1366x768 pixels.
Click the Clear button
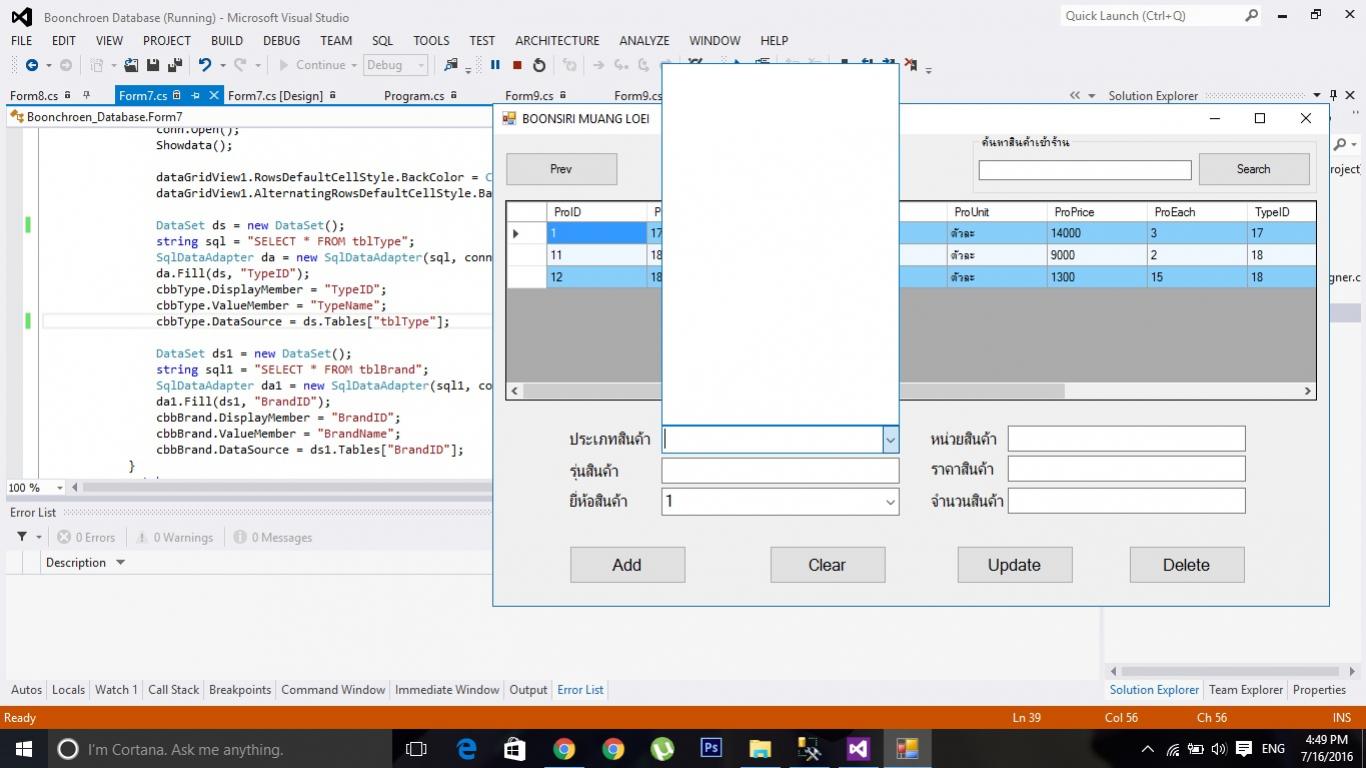click(x=827, y=565)
